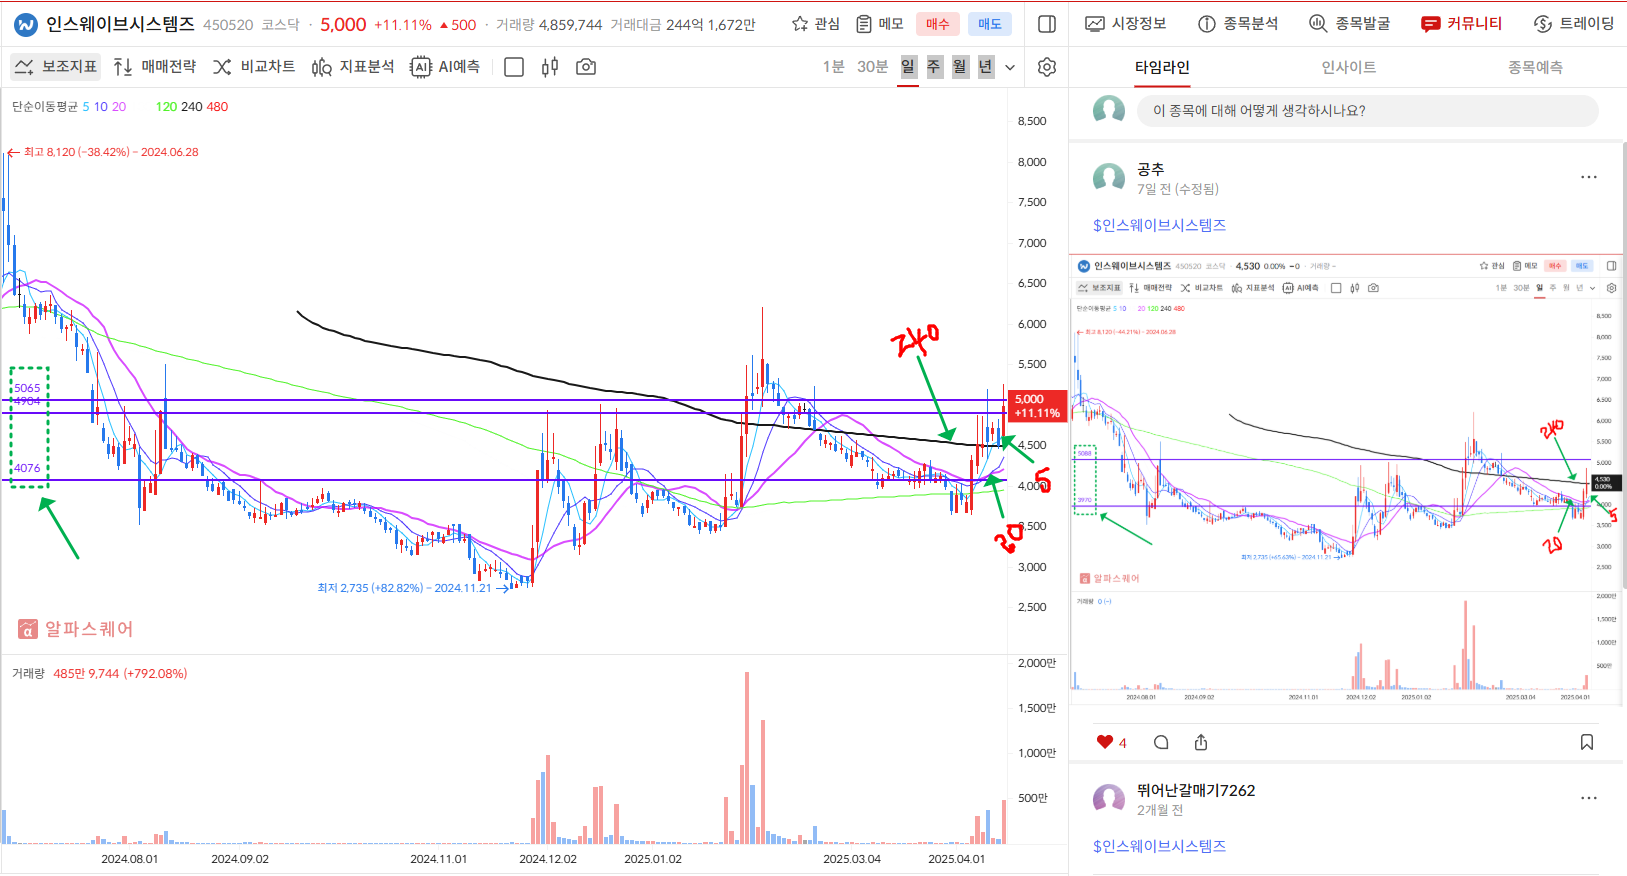Click the 단순이동평균 indicator label
Screen dimensions: 1627x876
[x=44, y=107]
